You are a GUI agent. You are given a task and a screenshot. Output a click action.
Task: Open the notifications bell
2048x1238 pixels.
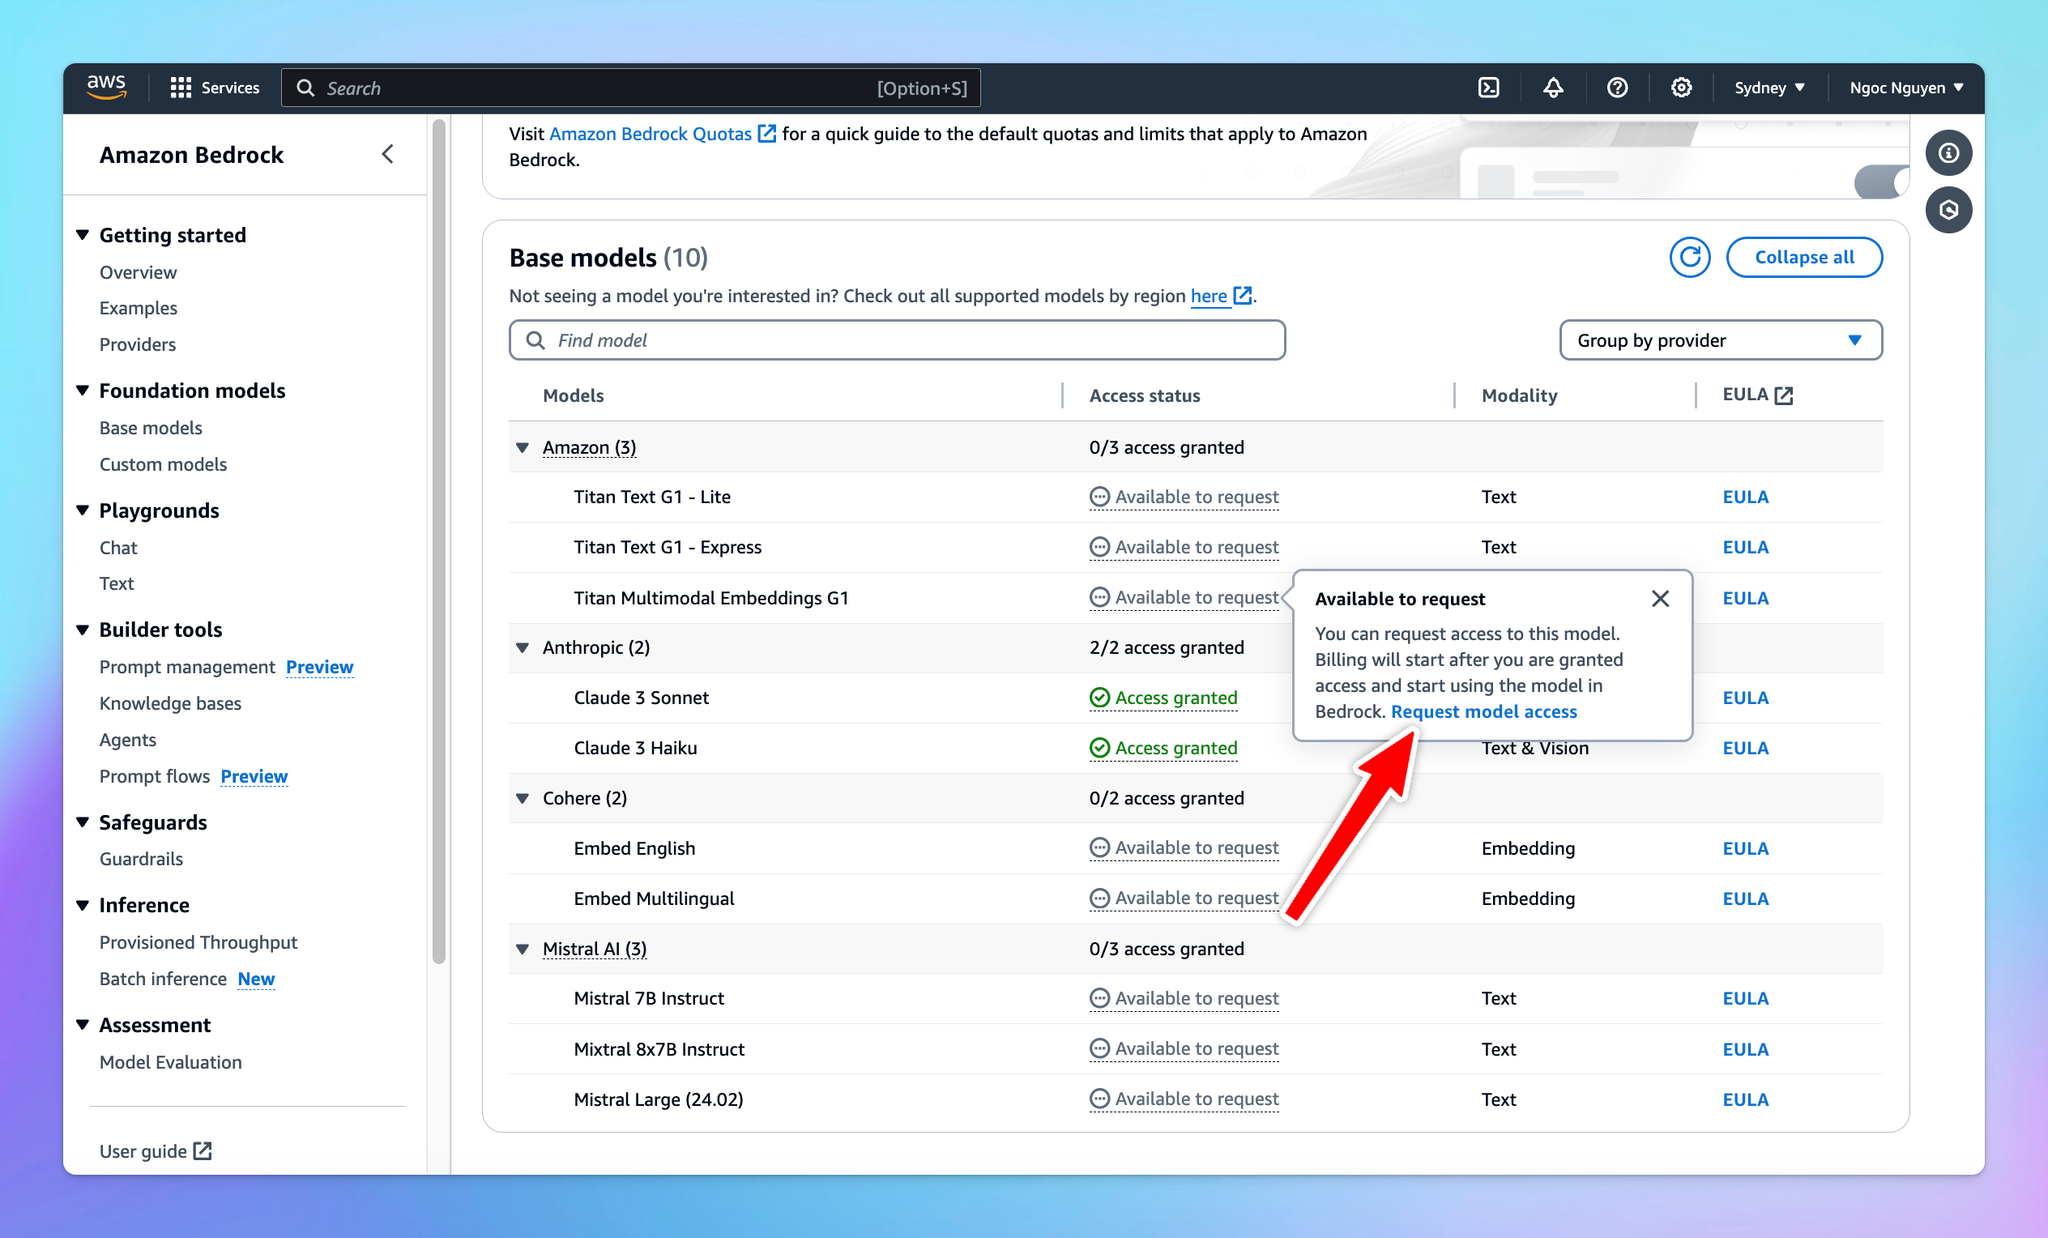pyautogui.click(x=1553, y=88)
